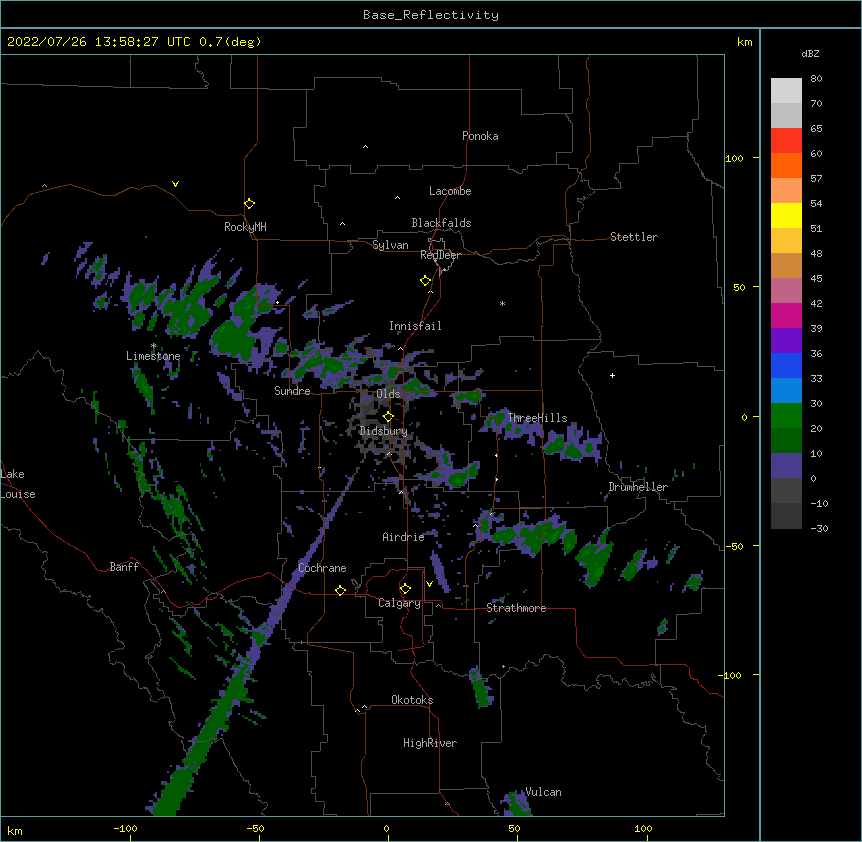
Task: Select the Blackfalds city label
Action: coord(441,223)
